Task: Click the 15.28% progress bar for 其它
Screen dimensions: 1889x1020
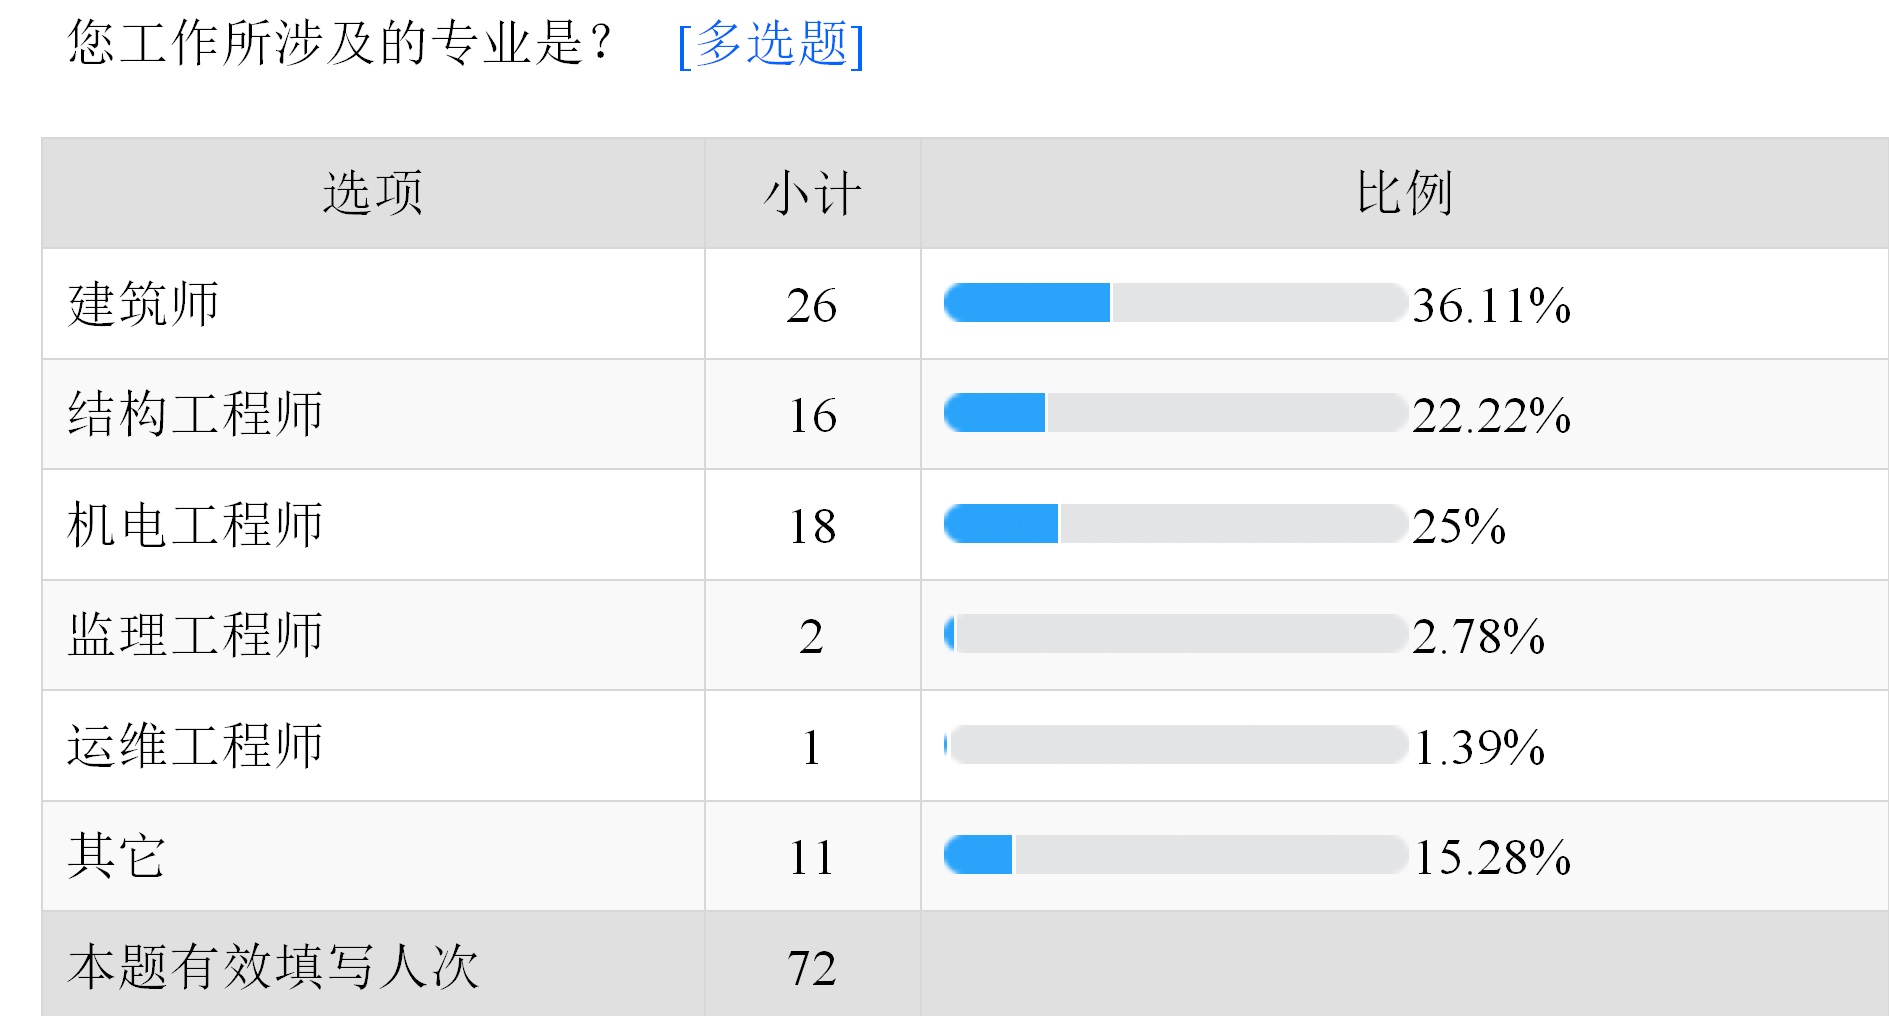Action: [1176, 855]
